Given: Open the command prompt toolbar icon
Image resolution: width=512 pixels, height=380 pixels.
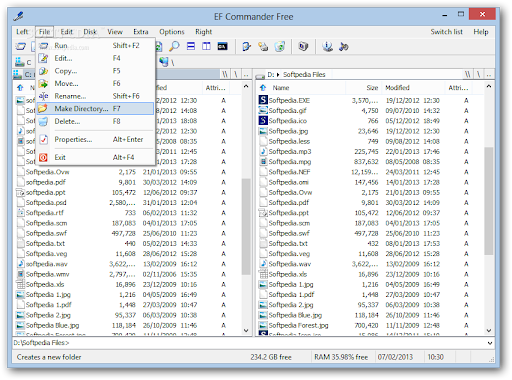Looking at the screenshot, I should click(x=222, y=46).
